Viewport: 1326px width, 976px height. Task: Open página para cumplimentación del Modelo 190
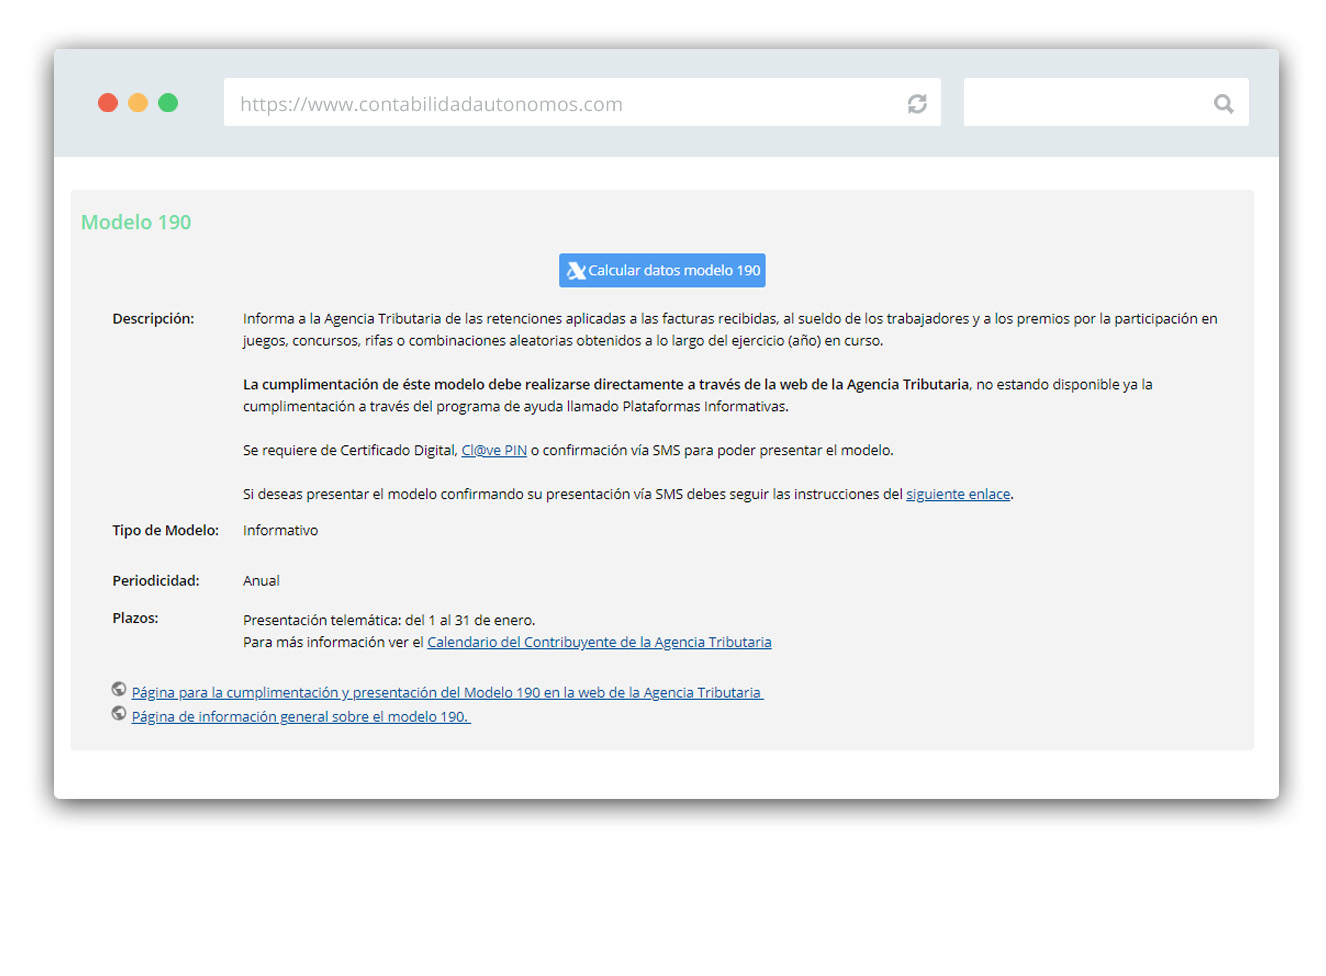[x=447, y=693]
